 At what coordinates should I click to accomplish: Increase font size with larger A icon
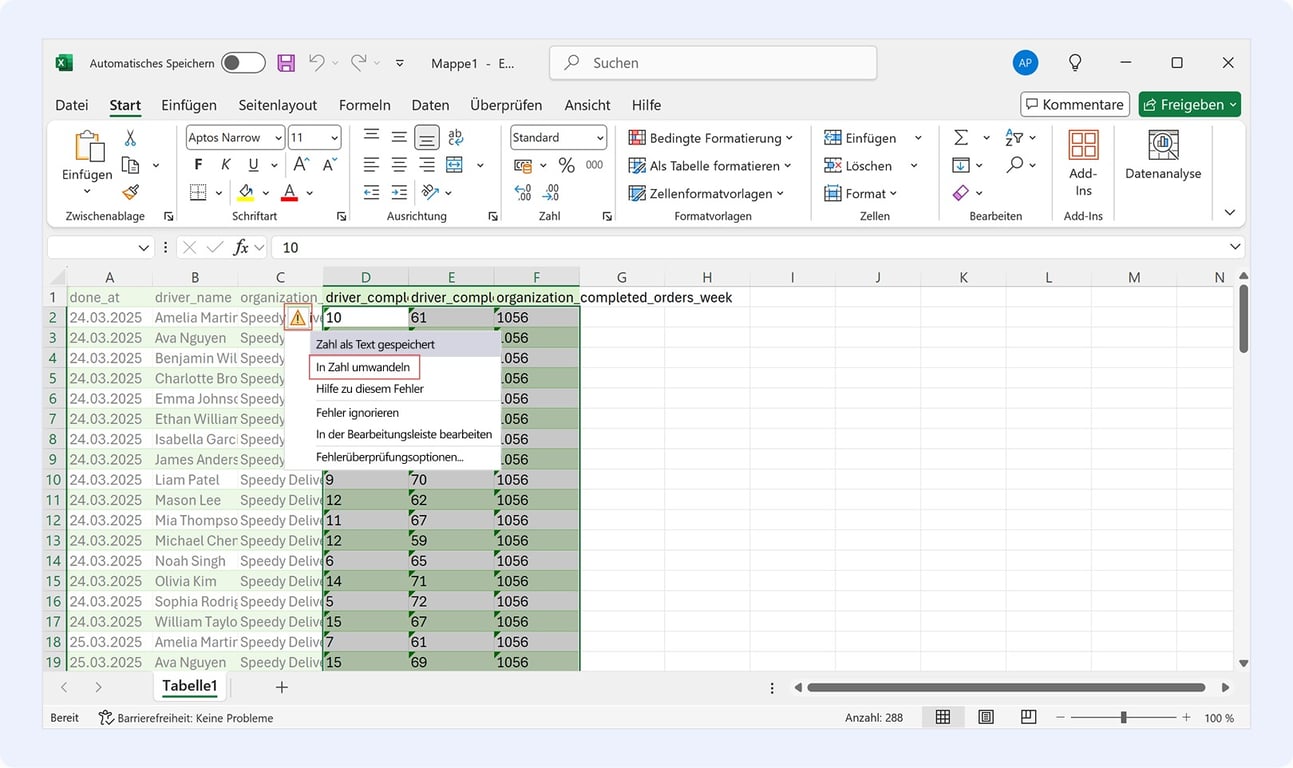(x=301, y=165)
